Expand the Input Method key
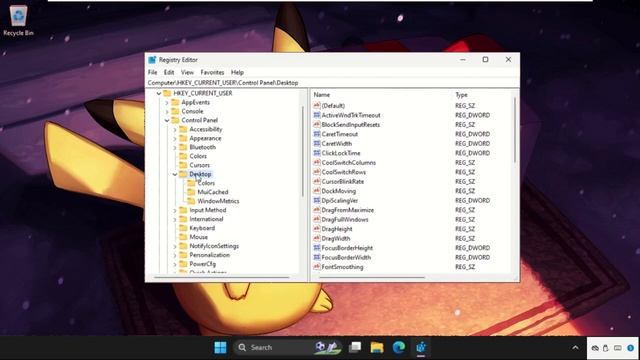 point(175,210)
